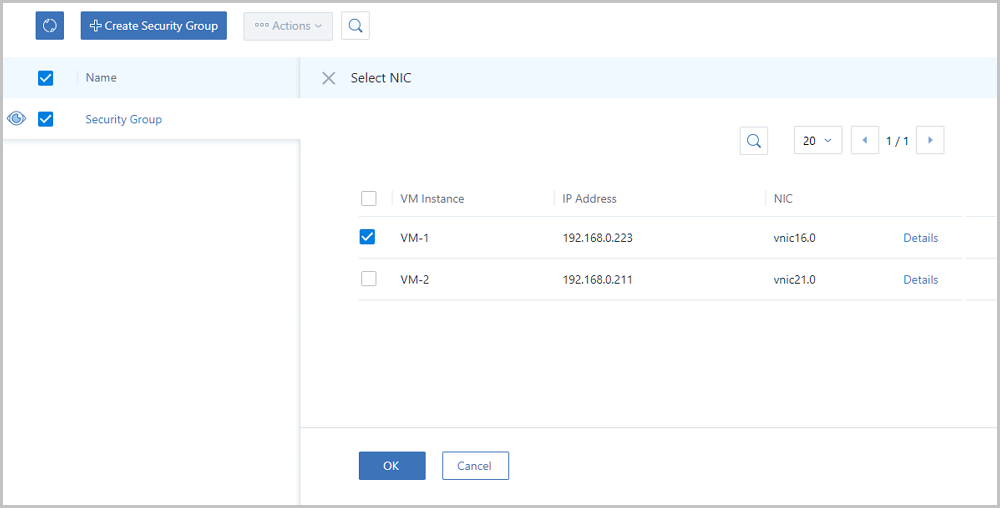Screen dimensions: 1000x508
Task: Open Details link for vnic21.0
Action: pyautogui.click(x=920, y=279)
